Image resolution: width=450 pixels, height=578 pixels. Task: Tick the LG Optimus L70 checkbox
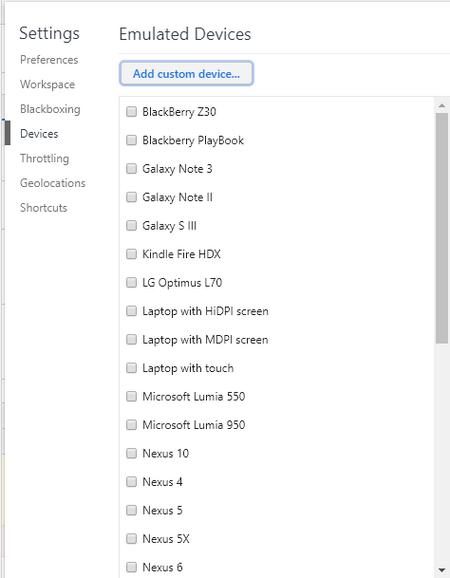tap(131, 282)
